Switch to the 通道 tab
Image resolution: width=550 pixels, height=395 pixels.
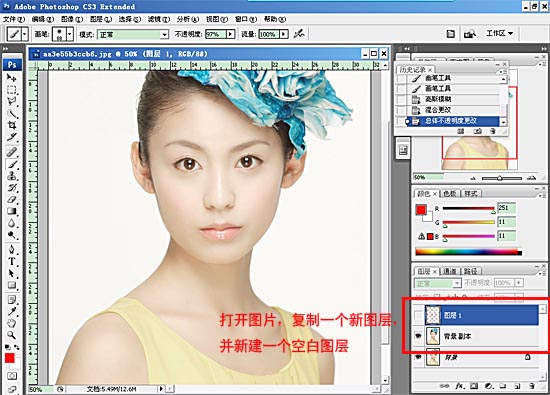[x=449, y=271]
